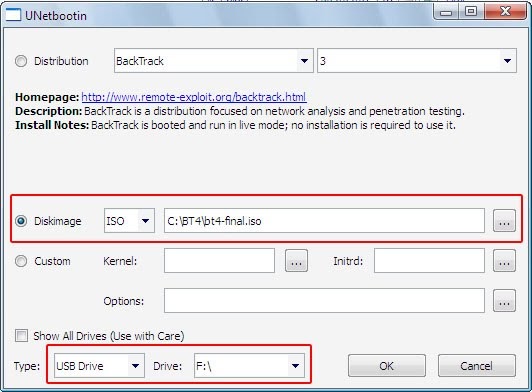Viewport: 532px width, 392px height.
Task: Browse for Initrd file button
Action: [505, 261]
